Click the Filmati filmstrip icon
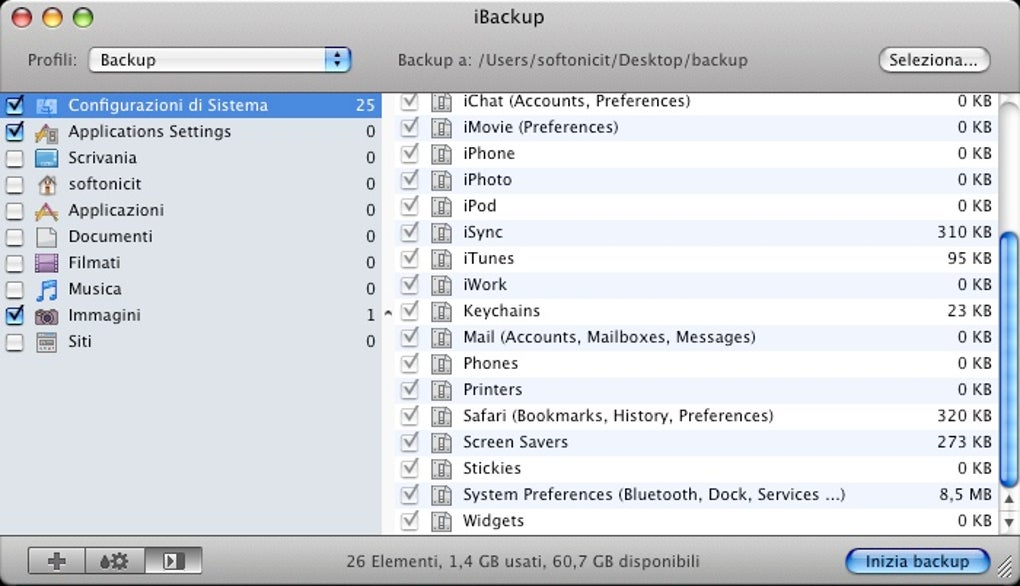1020x586 pixels. 46,263
